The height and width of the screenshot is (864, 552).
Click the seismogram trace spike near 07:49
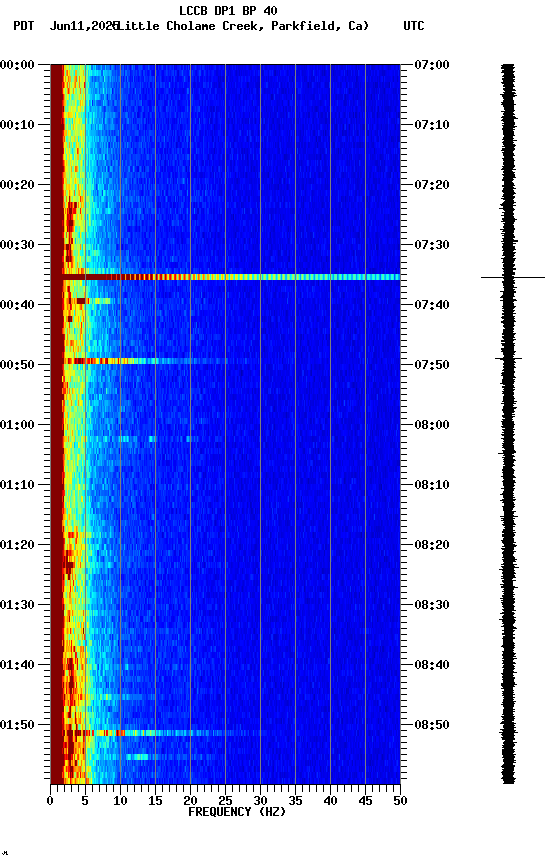coord(508,359)
